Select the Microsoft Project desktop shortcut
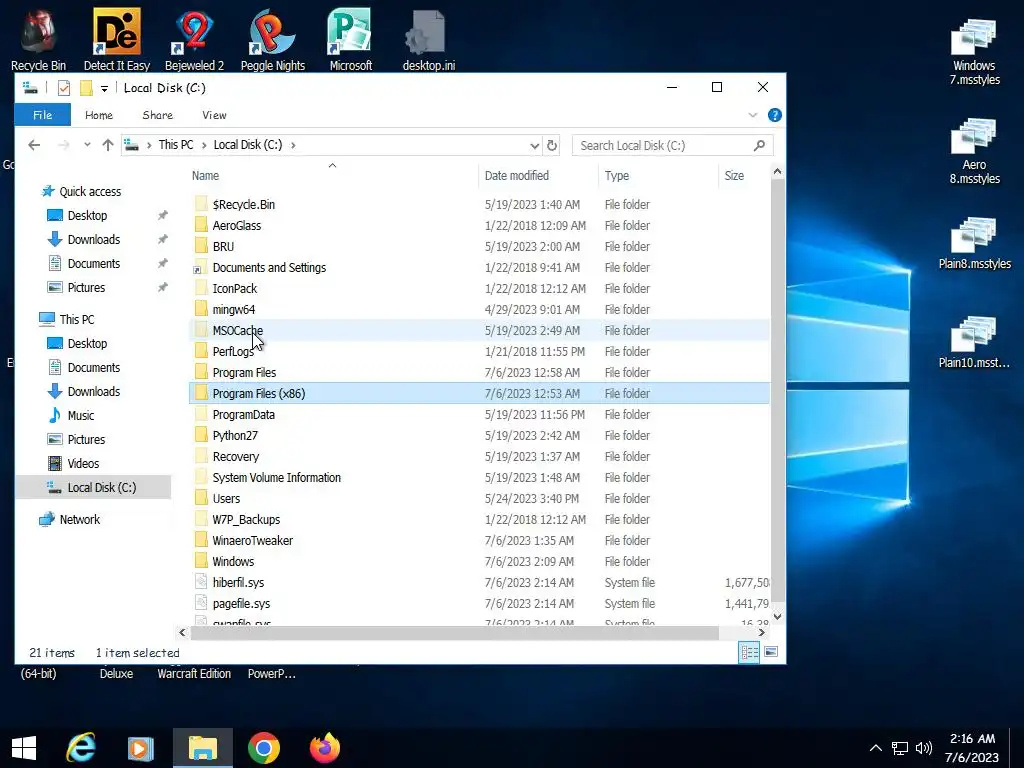Viewport: 1024px width, 768px height. click(350, 39)
